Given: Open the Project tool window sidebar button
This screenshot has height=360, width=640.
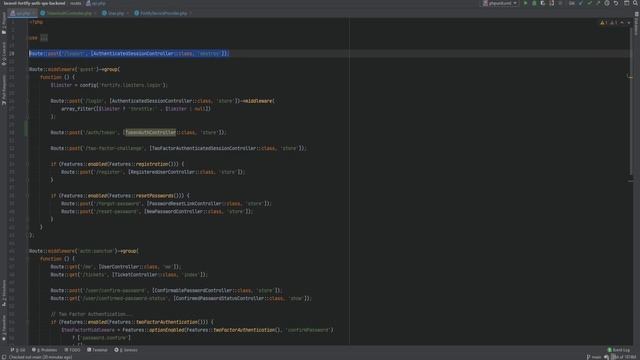Looking at the screenshot, I should [4, 24].
